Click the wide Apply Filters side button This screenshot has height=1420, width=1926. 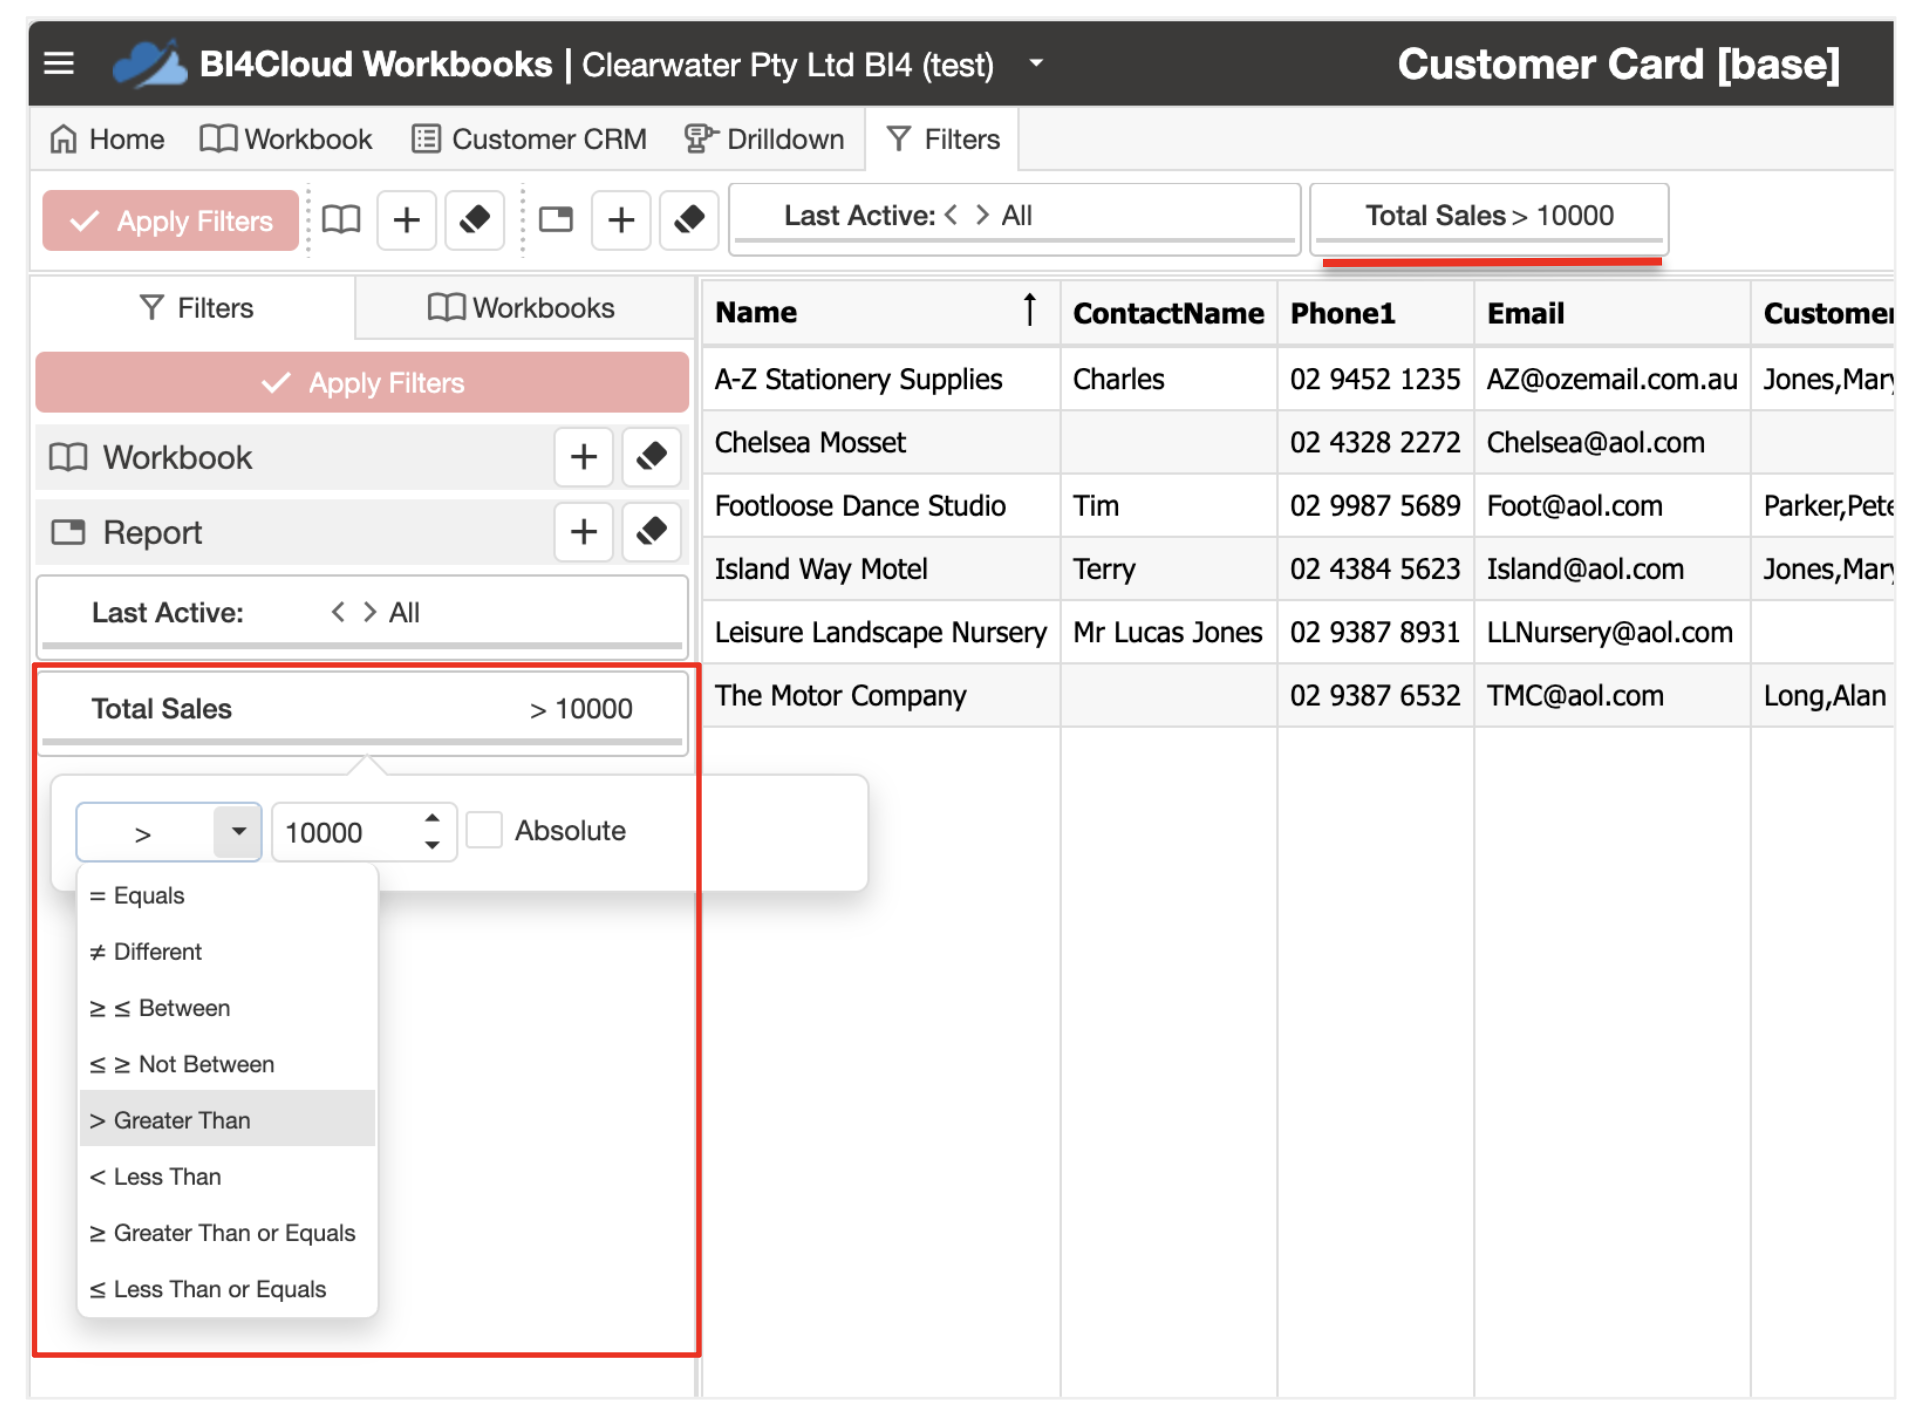362,383
